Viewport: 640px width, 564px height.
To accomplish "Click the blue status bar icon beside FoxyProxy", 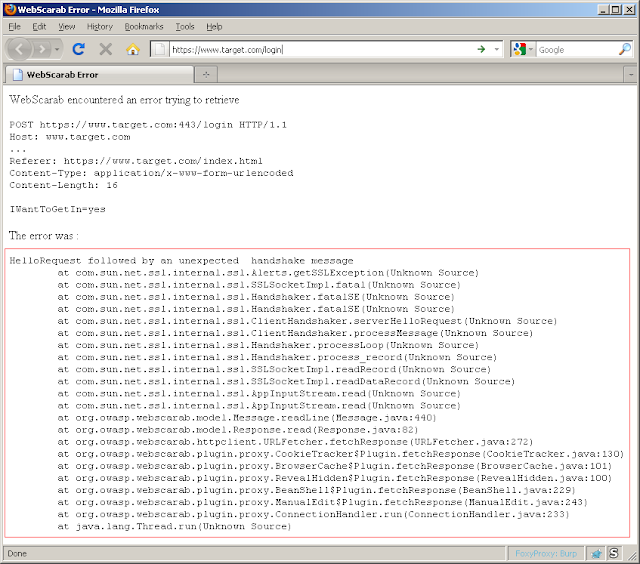I will click(596, 554).
